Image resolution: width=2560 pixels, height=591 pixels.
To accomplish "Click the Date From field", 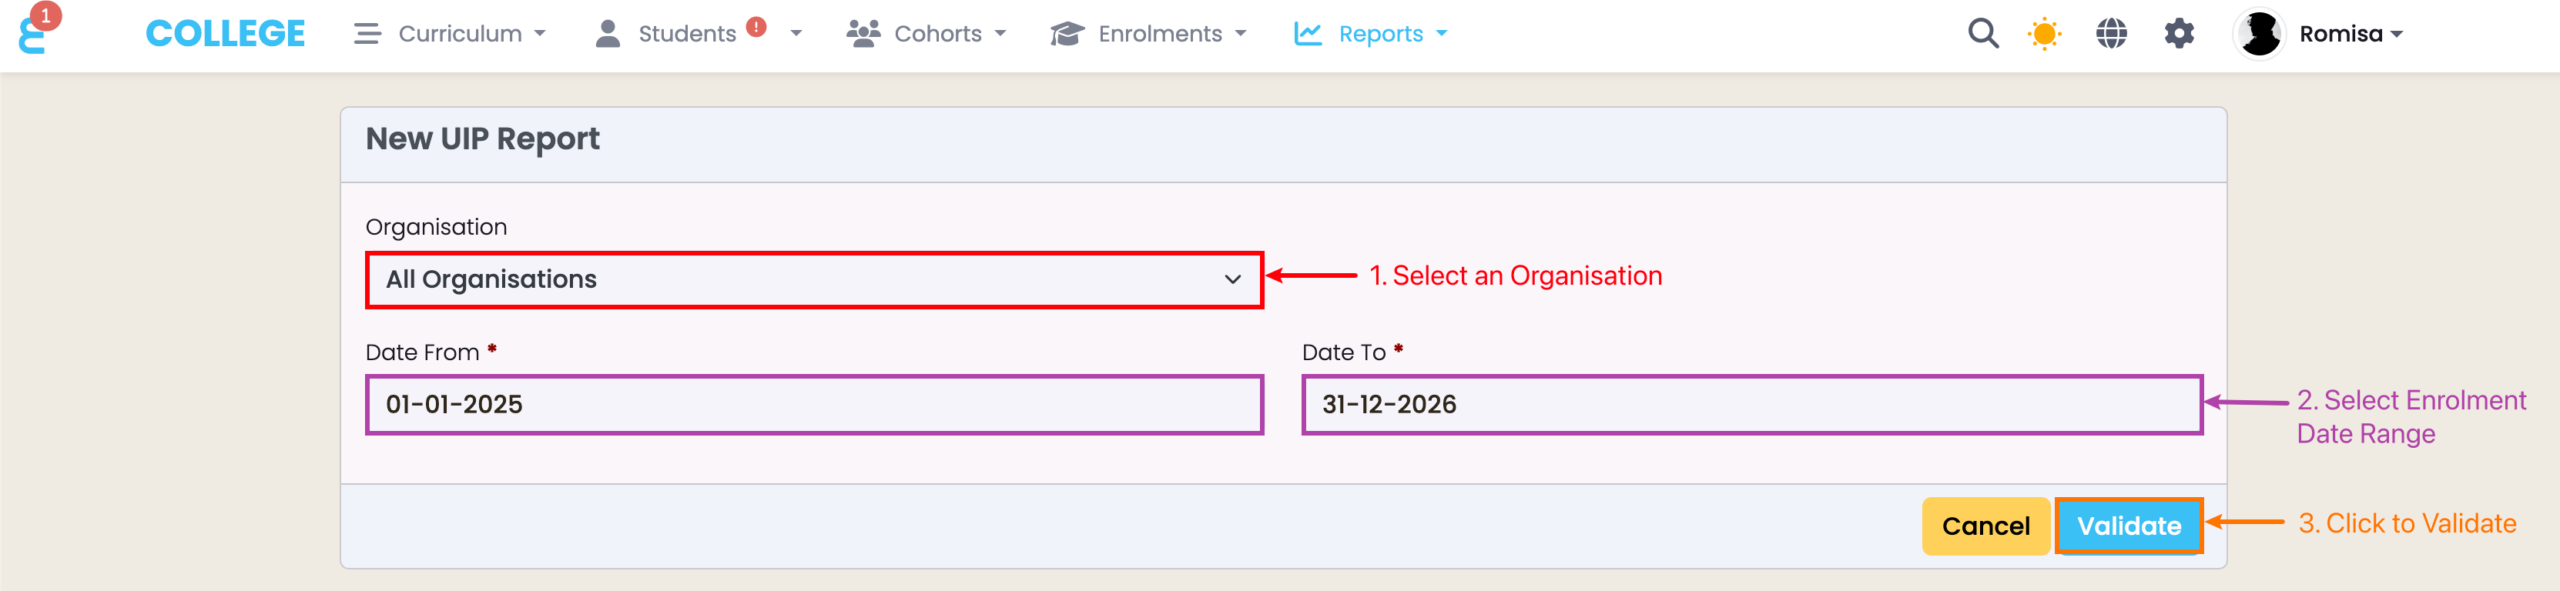I will [x=814, y=405].
